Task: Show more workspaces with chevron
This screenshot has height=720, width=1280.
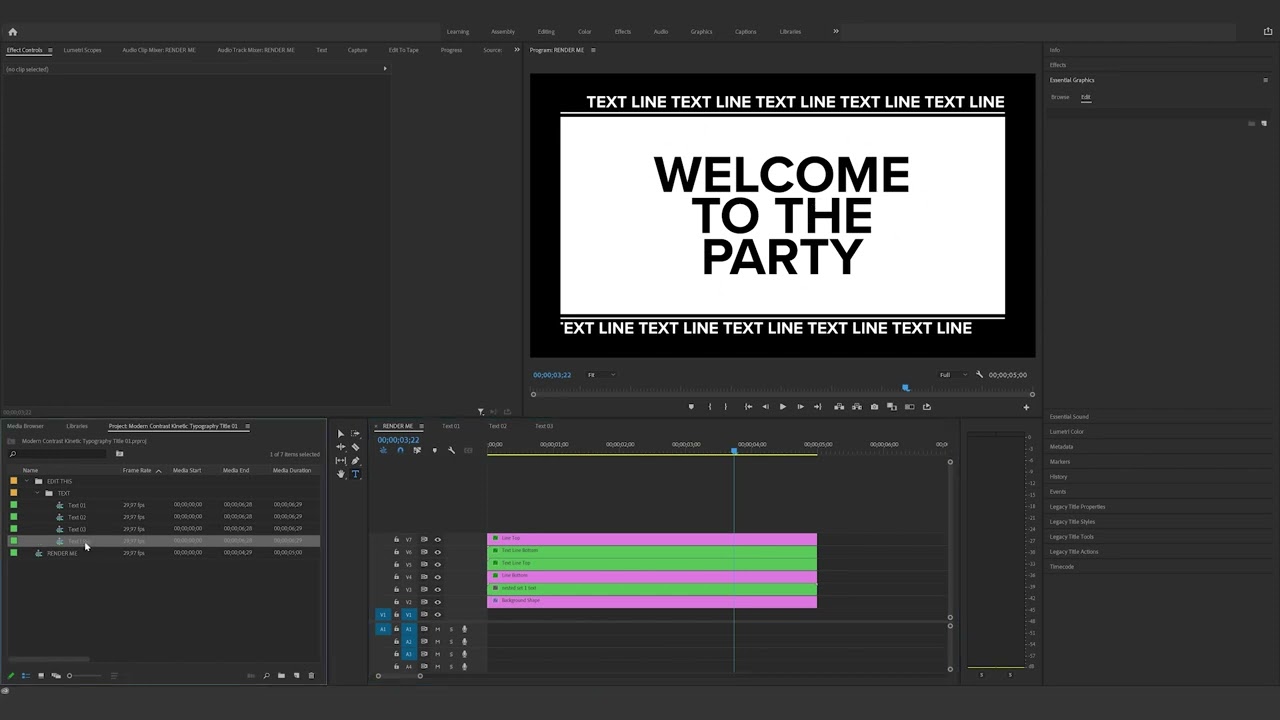Action: tap(836, 31)
